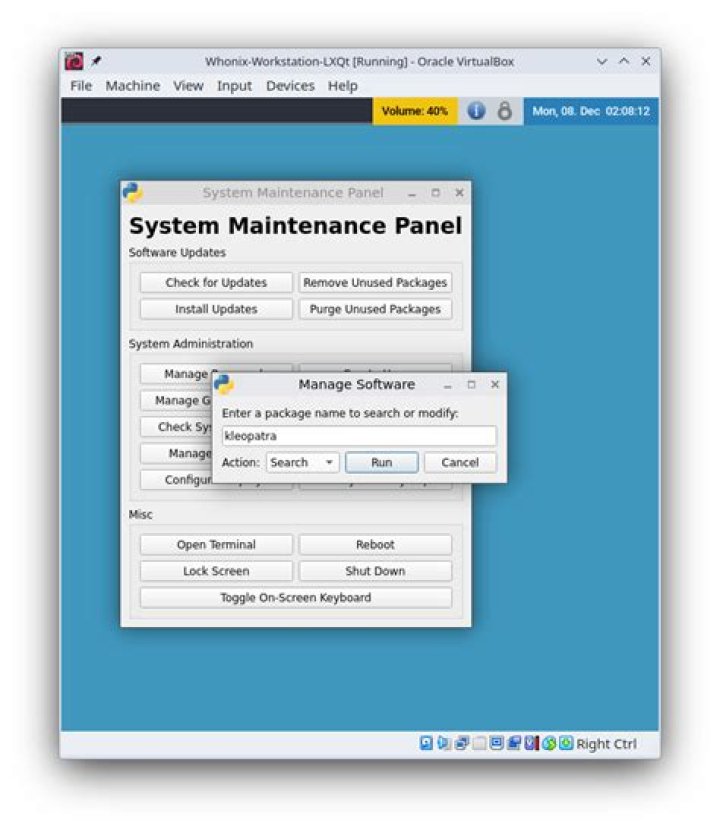Click the package name field containing kleopatra

pyautogui.click(x=359, y=436)
